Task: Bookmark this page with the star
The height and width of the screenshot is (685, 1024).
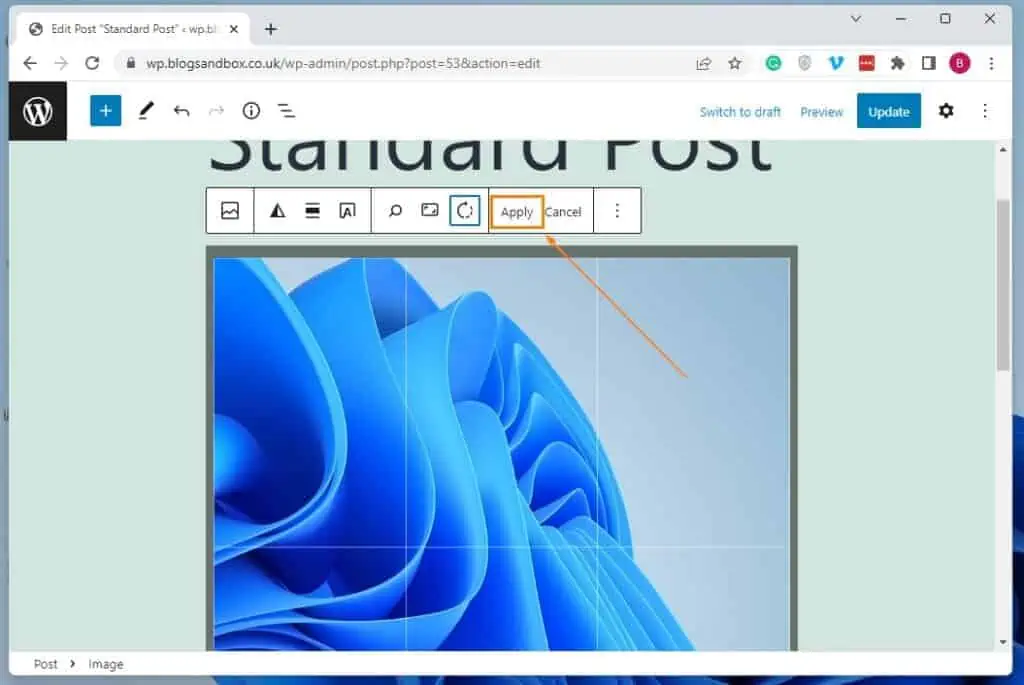Action: pos(735,63)
